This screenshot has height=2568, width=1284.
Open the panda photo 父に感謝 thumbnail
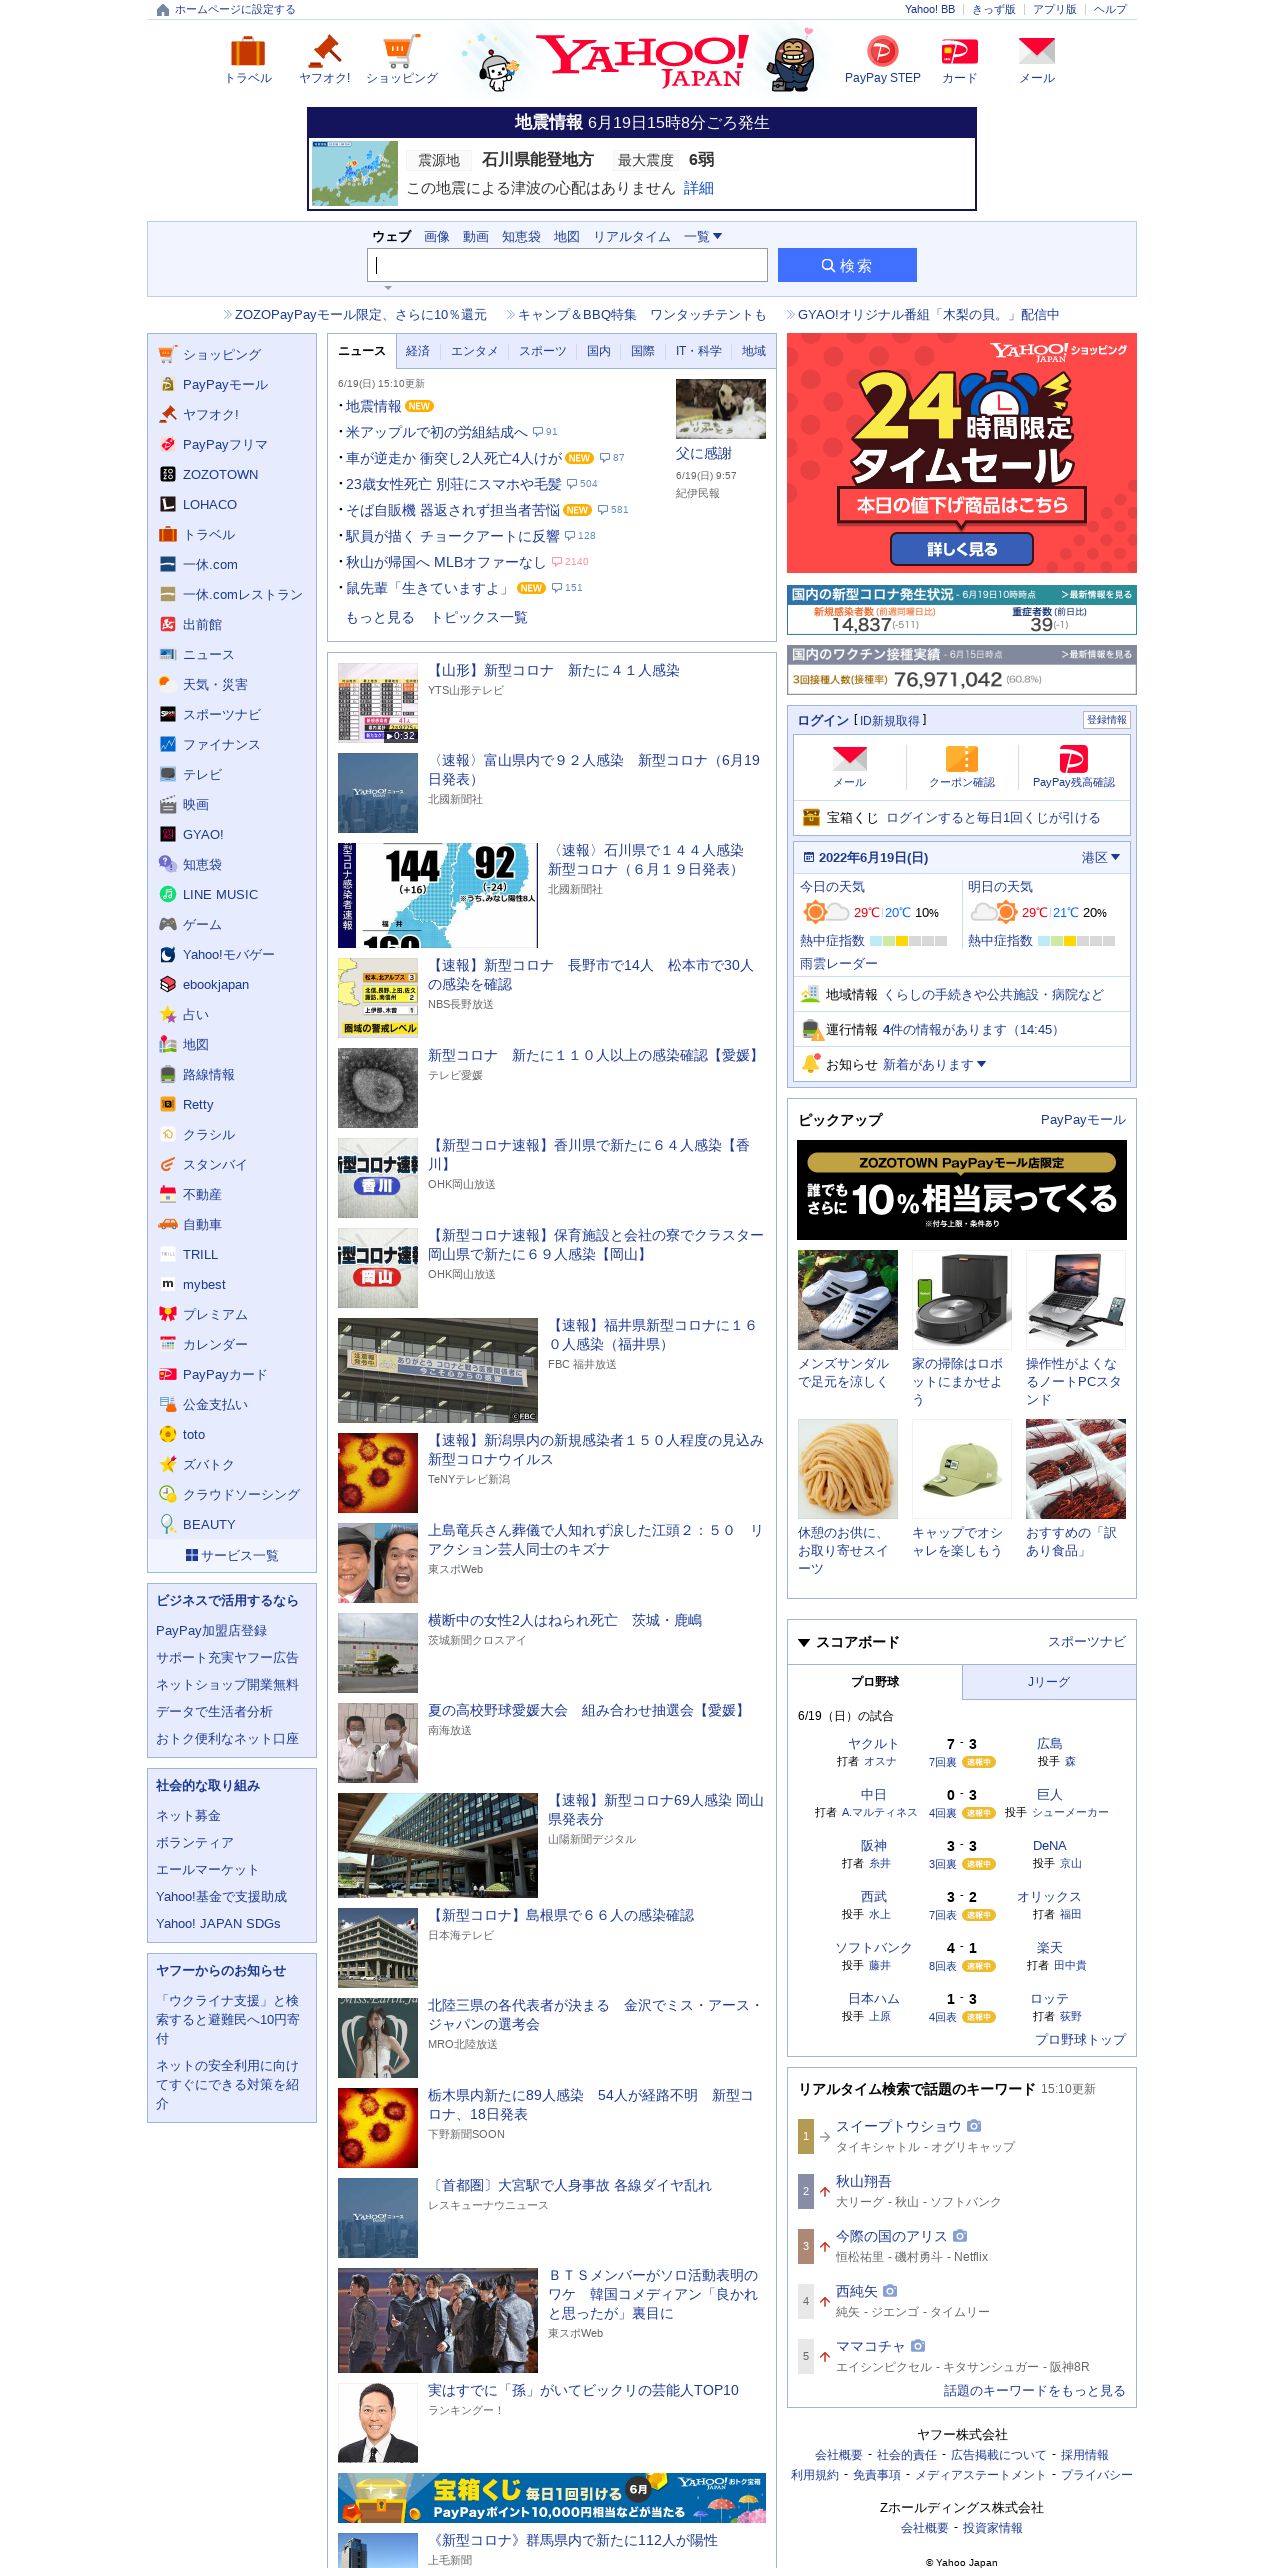tap(721, 409)
